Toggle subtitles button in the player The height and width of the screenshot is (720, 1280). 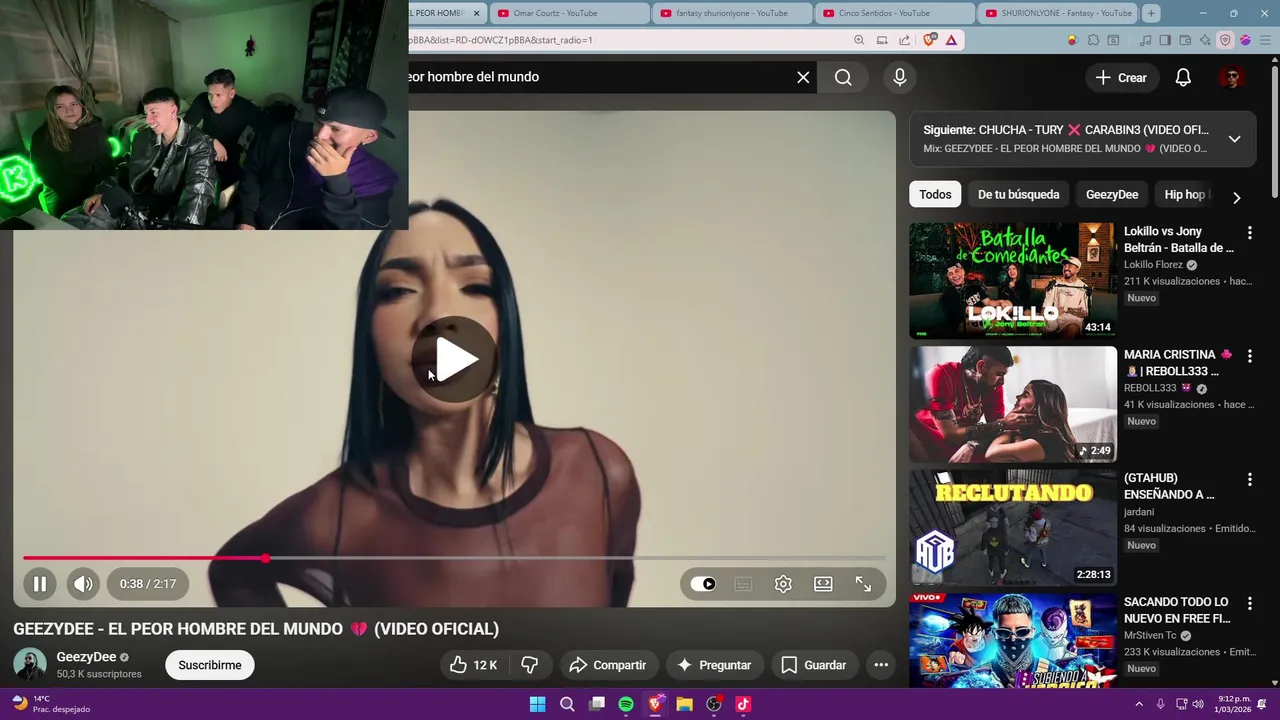743,584
